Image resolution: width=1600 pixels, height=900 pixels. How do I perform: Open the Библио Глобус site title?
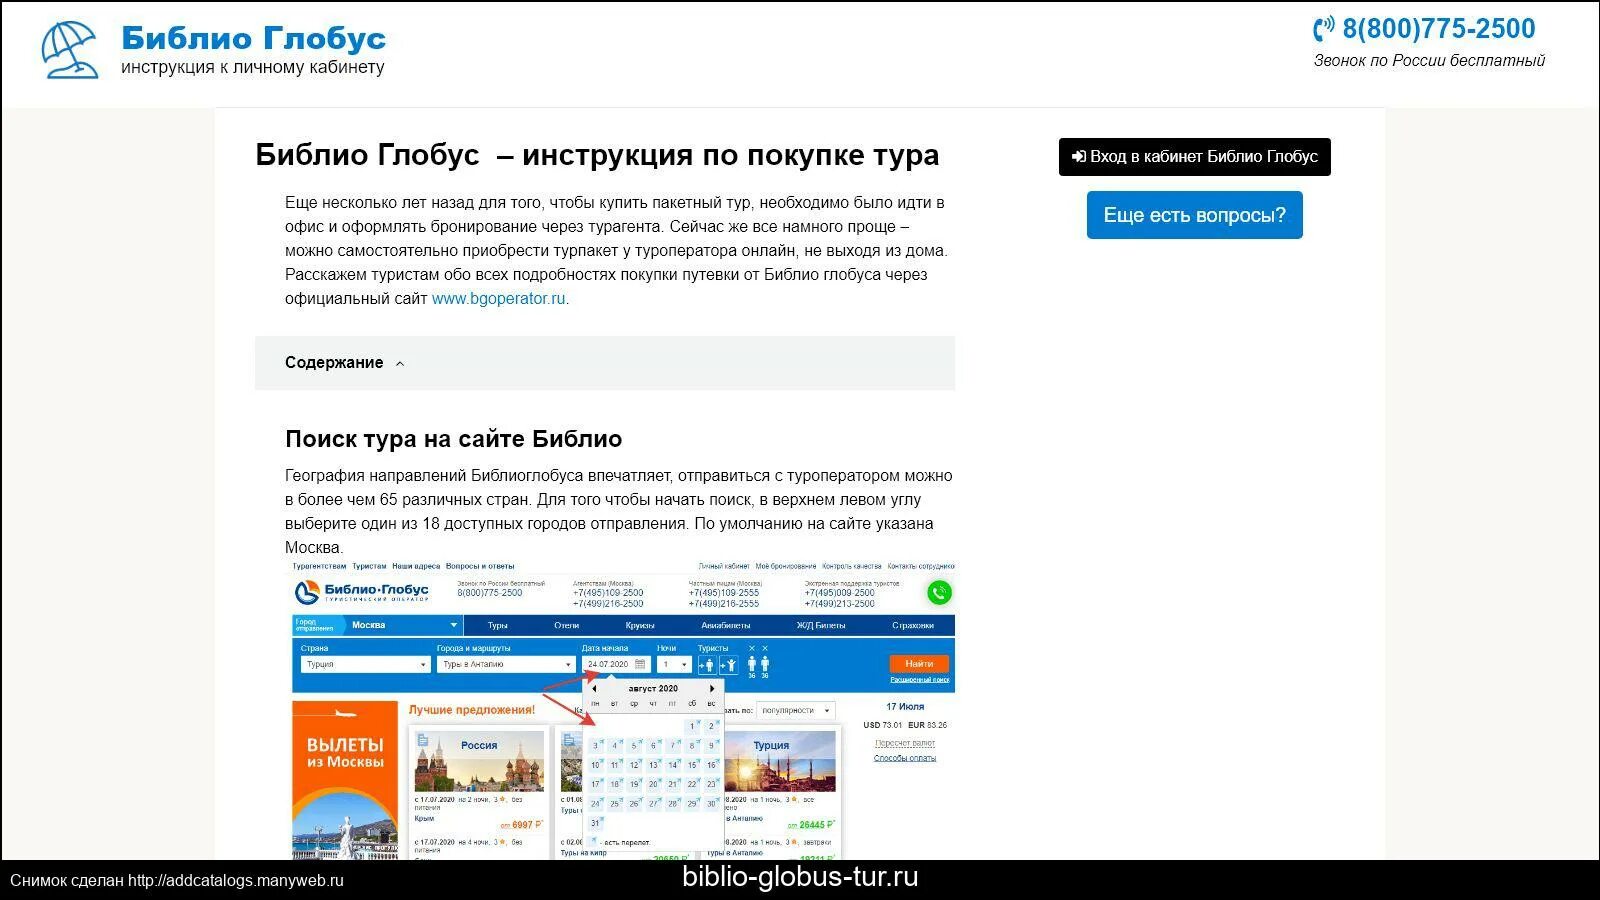point(253,38)
